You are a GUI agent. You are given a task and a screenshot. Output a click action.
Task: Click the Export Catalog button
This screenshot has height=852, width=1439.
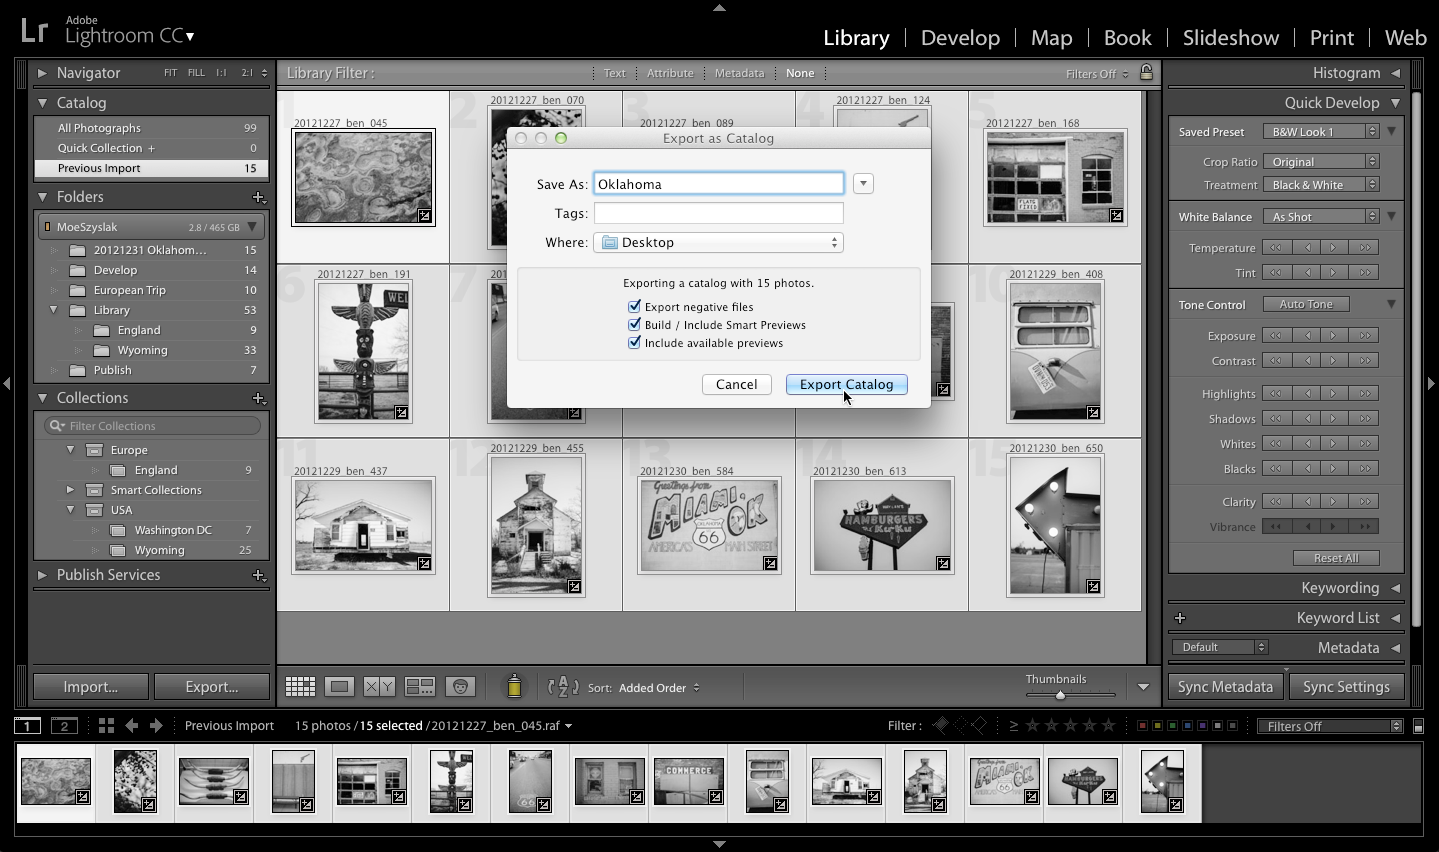tap(846, 384)
